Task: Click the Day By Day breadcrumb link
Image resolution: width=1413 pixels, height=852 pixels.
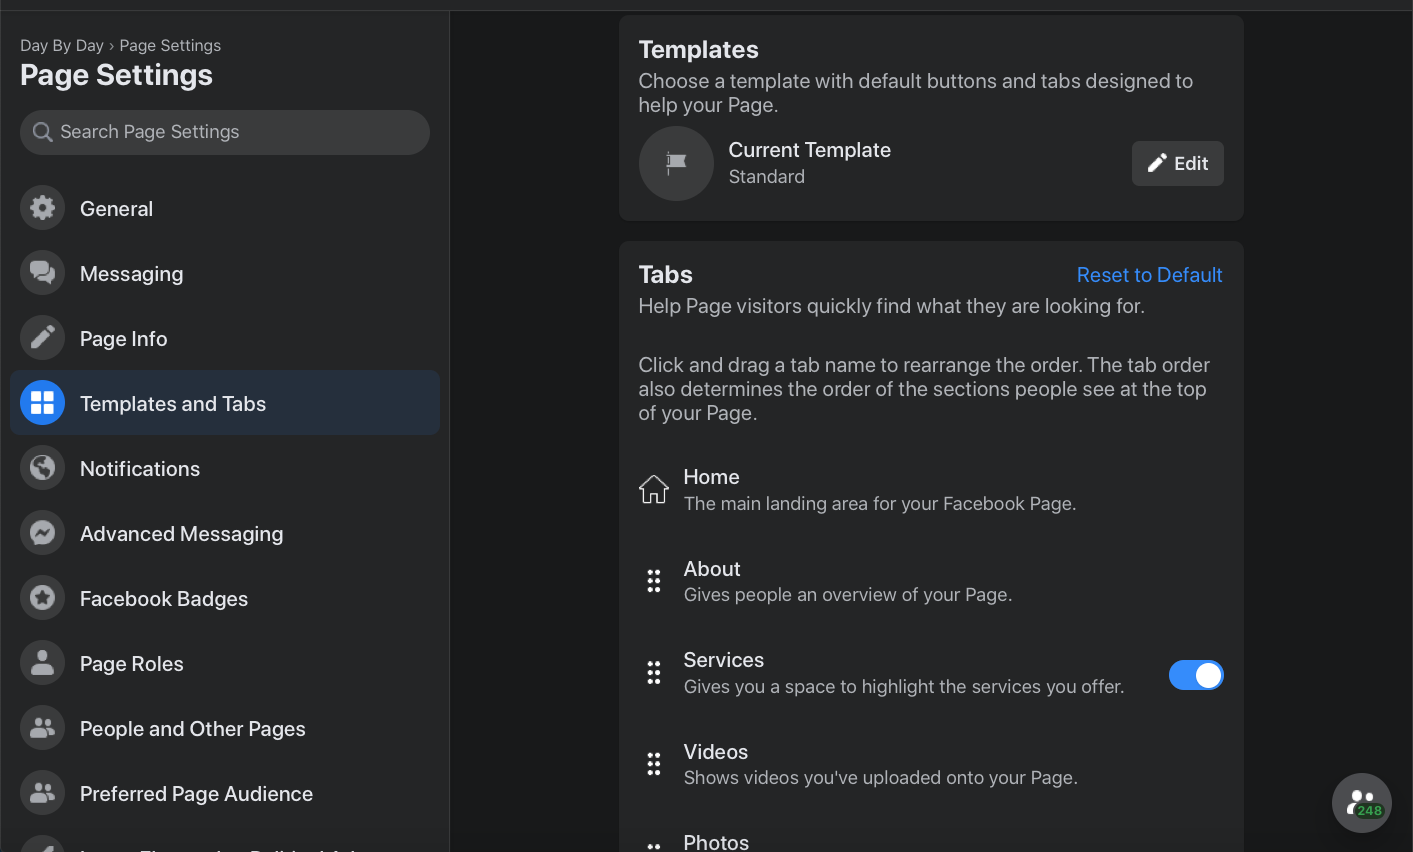Action: pyautogui.click(x=62, y=45)
